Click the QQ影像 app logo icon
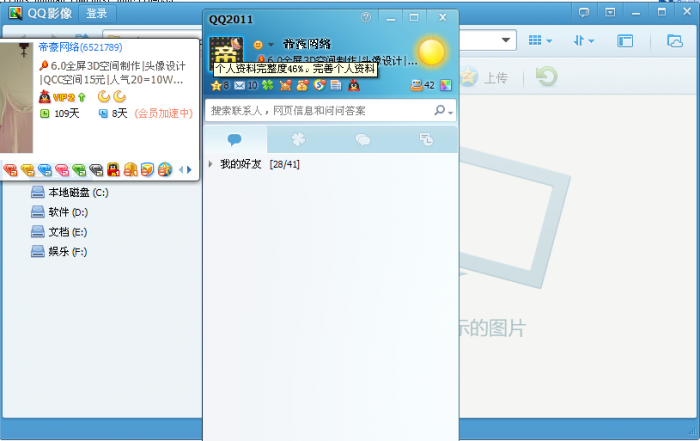The image size is (700, 441). tap(15, 13)
